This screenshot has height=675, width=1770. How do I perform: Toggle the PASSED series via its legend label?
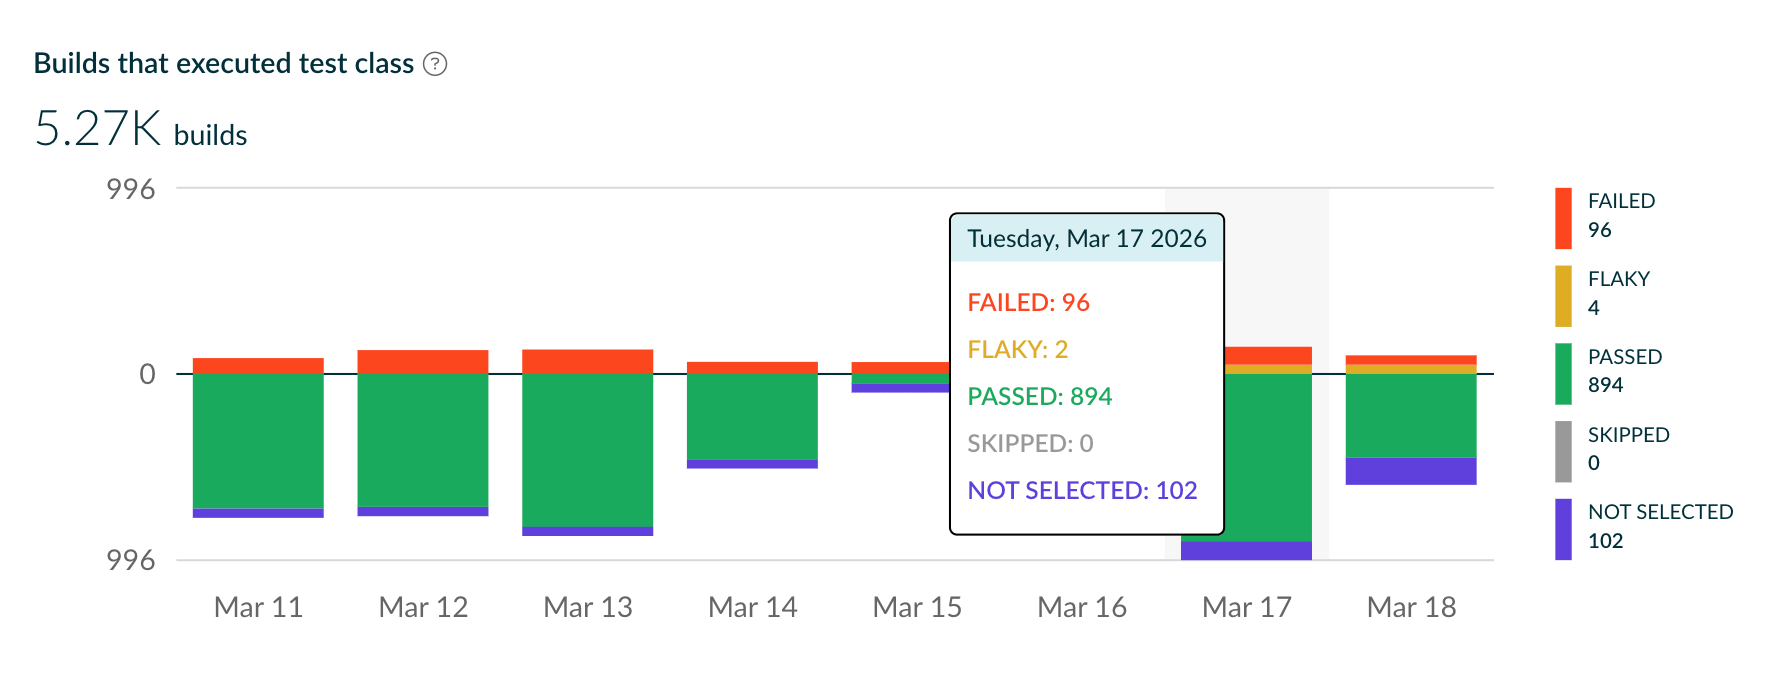1624,357
